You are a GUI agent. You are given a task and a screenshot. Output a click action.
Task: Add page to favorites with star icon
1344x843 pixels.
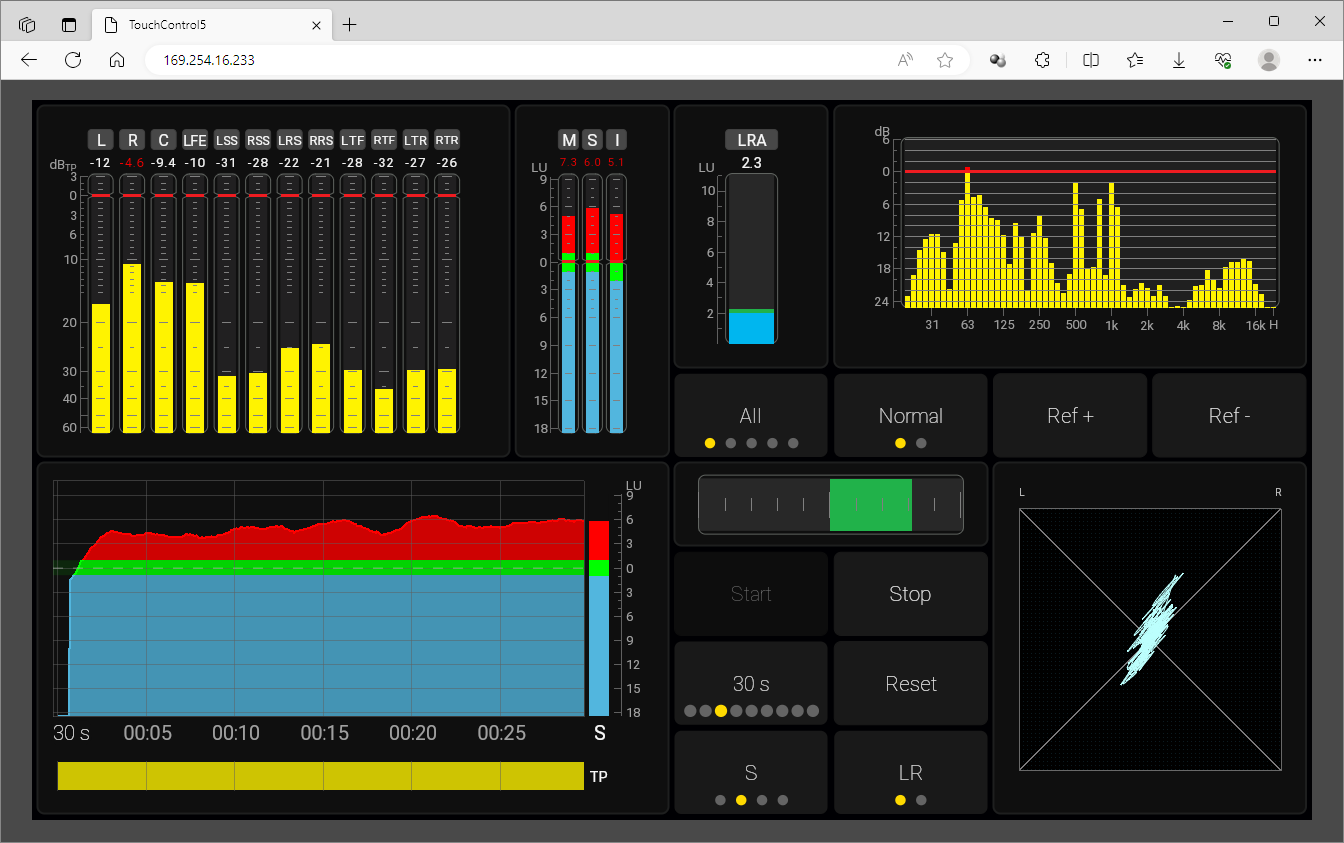pyautogui.click(x=945, y=60)
